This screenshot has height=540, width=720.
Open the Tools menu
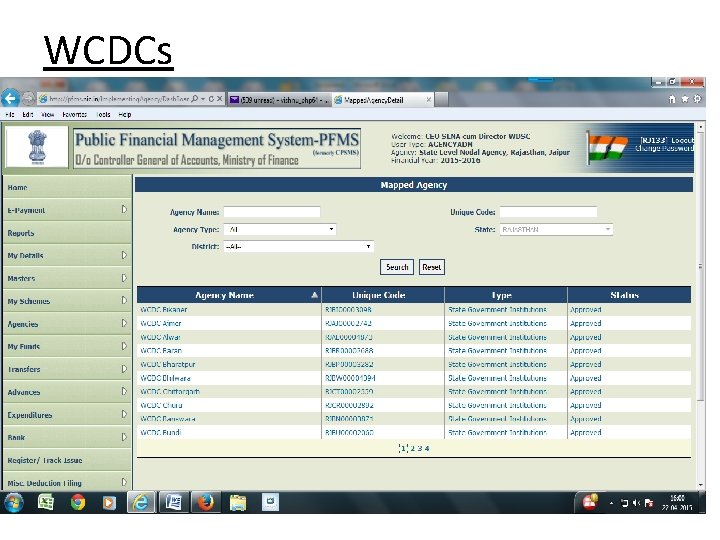pyautogui.click(x=103, y=114)
